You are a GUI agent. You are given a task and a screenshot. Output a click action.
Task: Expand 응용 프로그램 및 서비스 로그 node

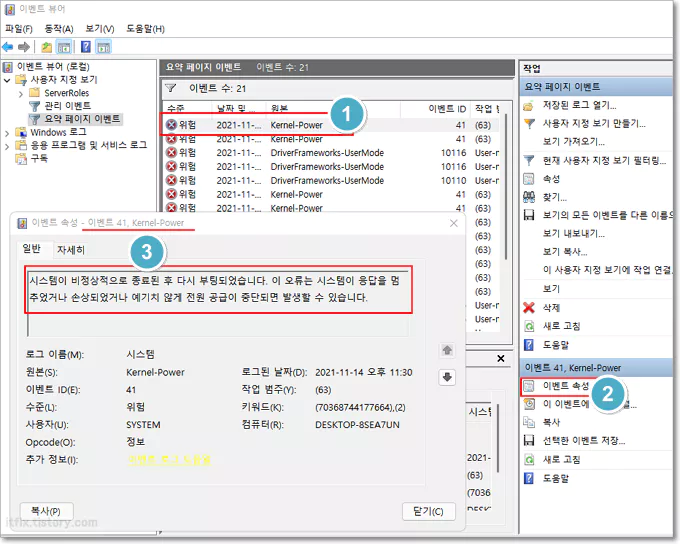[x=7, y=146]
